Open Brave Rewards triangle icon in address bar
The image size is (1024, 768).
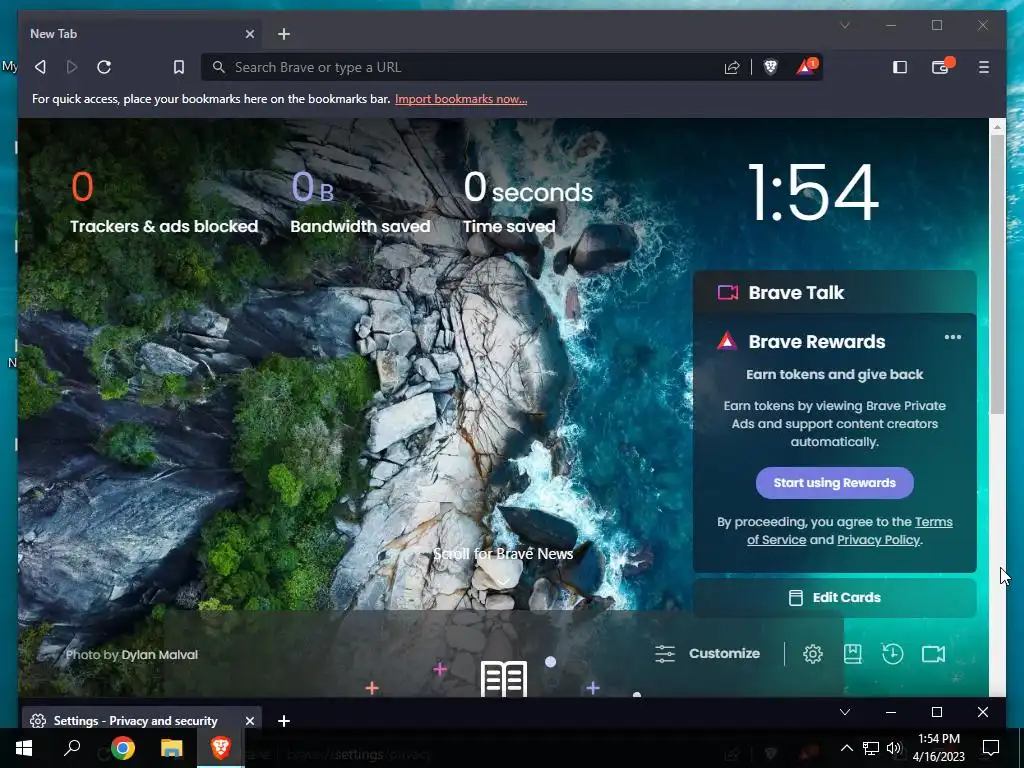coord(807,67)
